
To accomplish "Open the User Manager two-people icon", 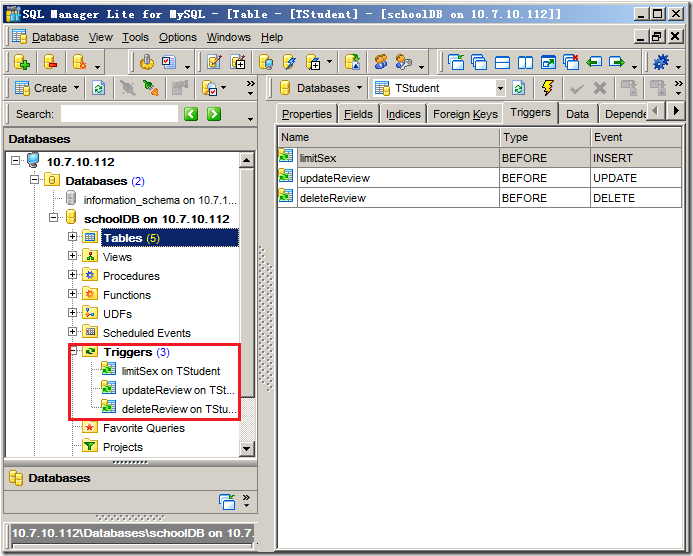I will click(381, 62).
